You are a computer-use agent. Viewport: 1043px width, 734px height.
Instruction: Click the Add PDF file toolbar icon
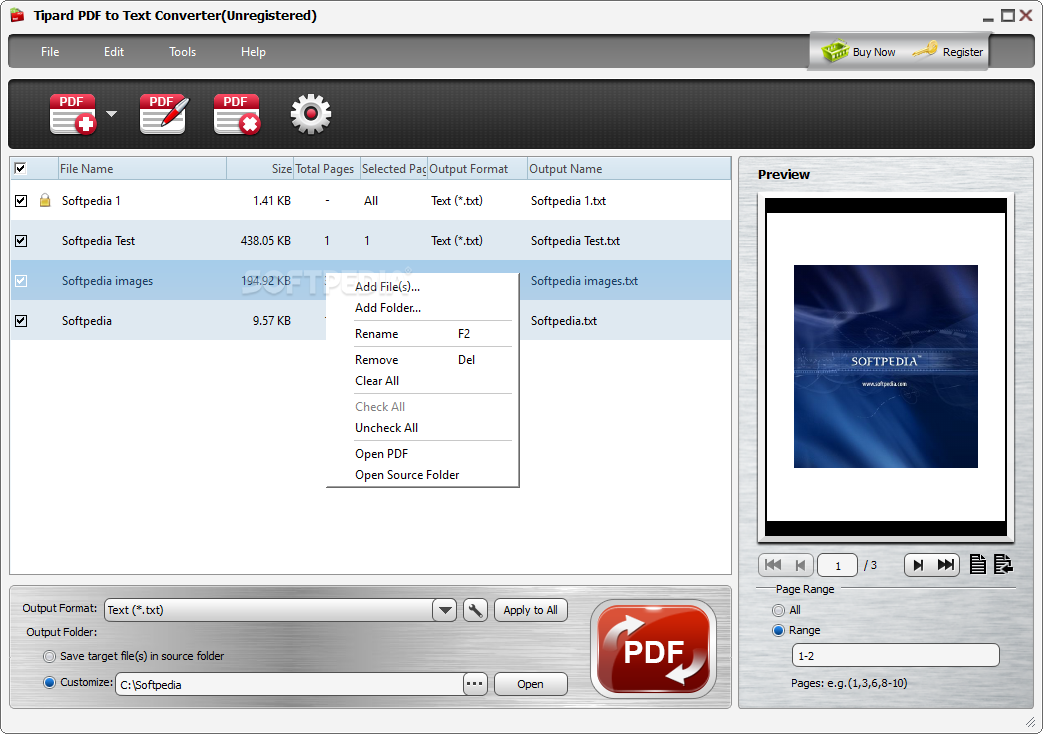[x=73, y=114]
